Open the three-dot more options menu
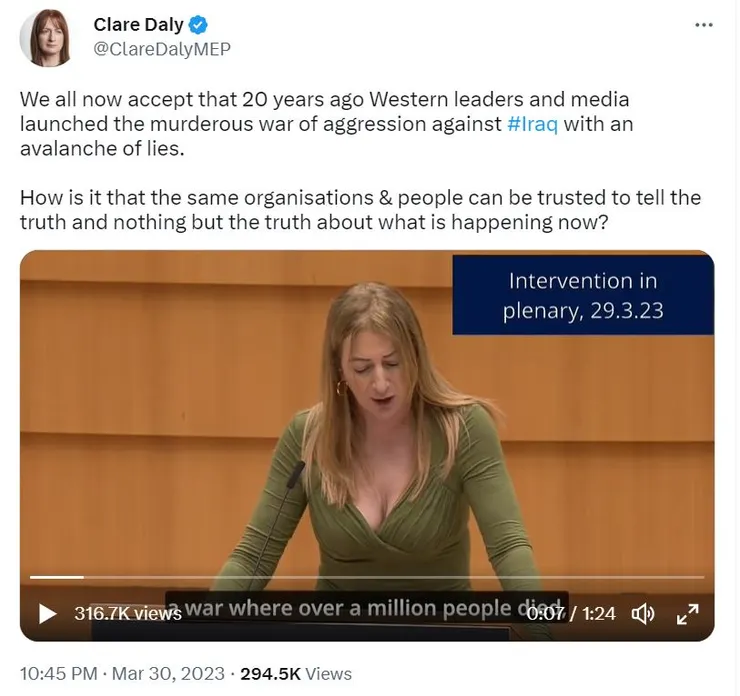The image size is (740, 696). click(x=704, y=25)
